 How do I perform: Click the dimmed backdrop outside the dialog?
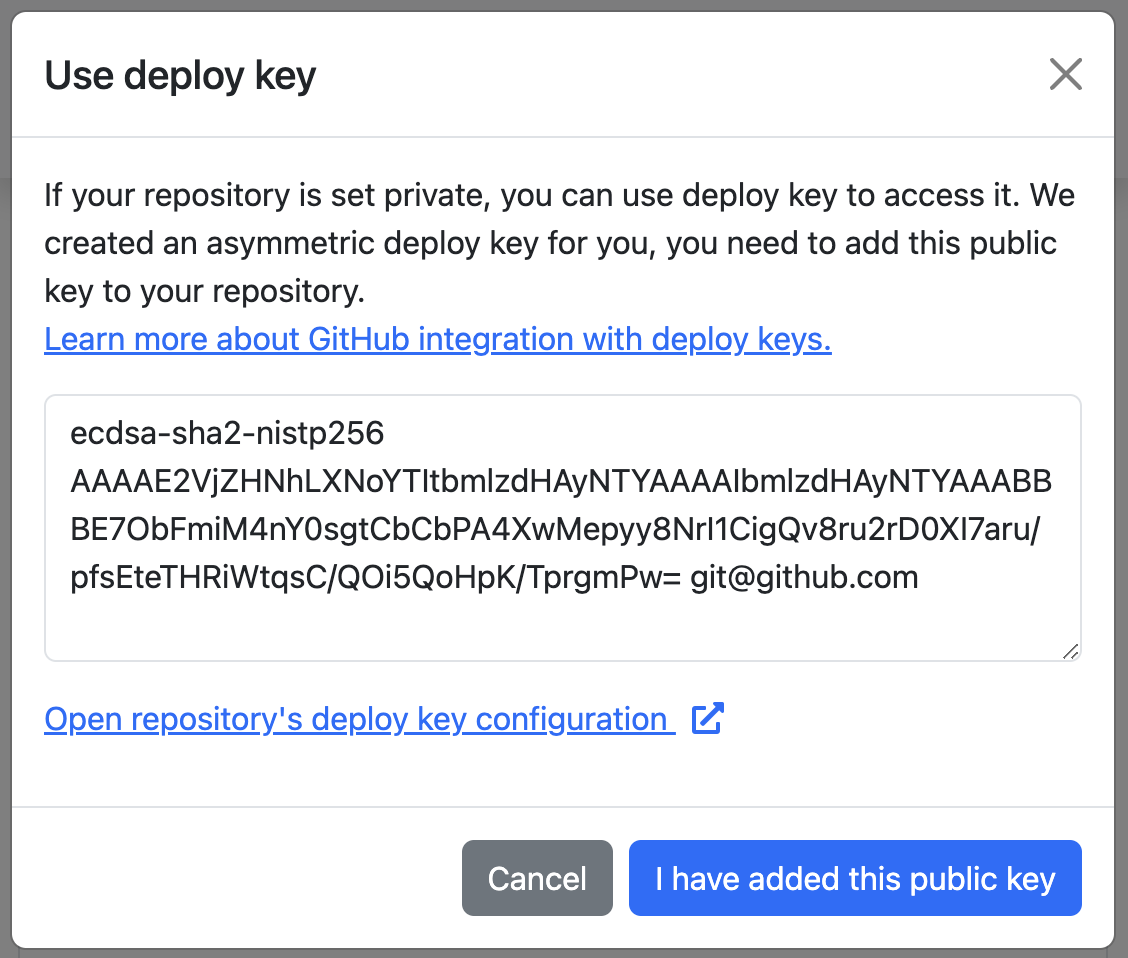tap(4, 500)
